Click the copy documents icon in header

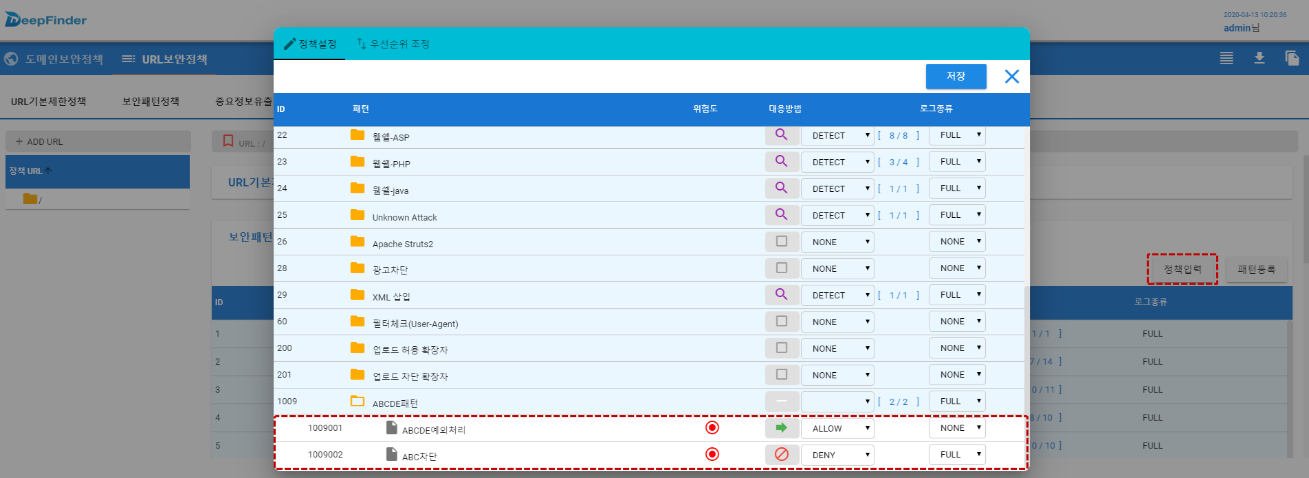(x=1292, y=58)
